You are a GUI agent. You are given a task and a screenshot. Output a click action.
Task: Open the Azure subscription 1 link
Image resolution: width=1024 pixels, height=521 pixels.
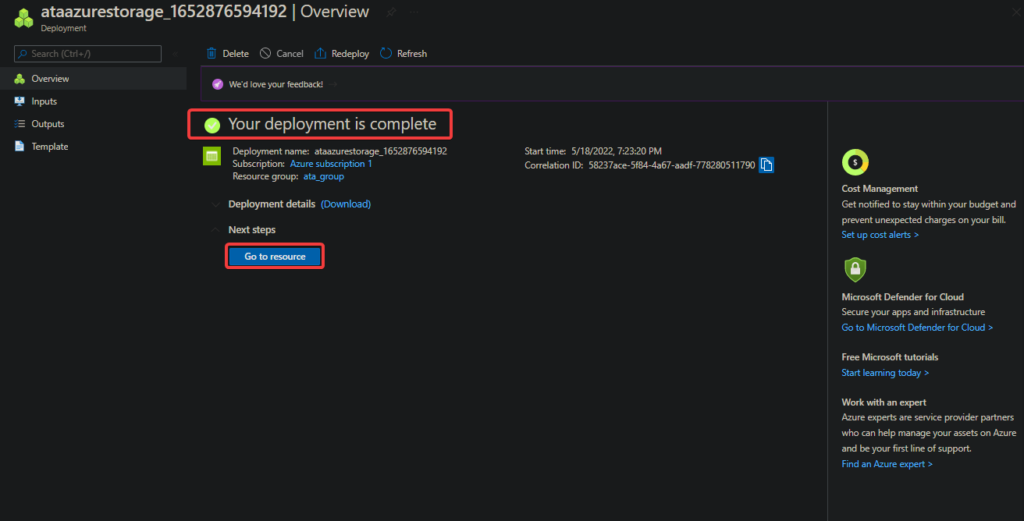[x=331, y=163]
